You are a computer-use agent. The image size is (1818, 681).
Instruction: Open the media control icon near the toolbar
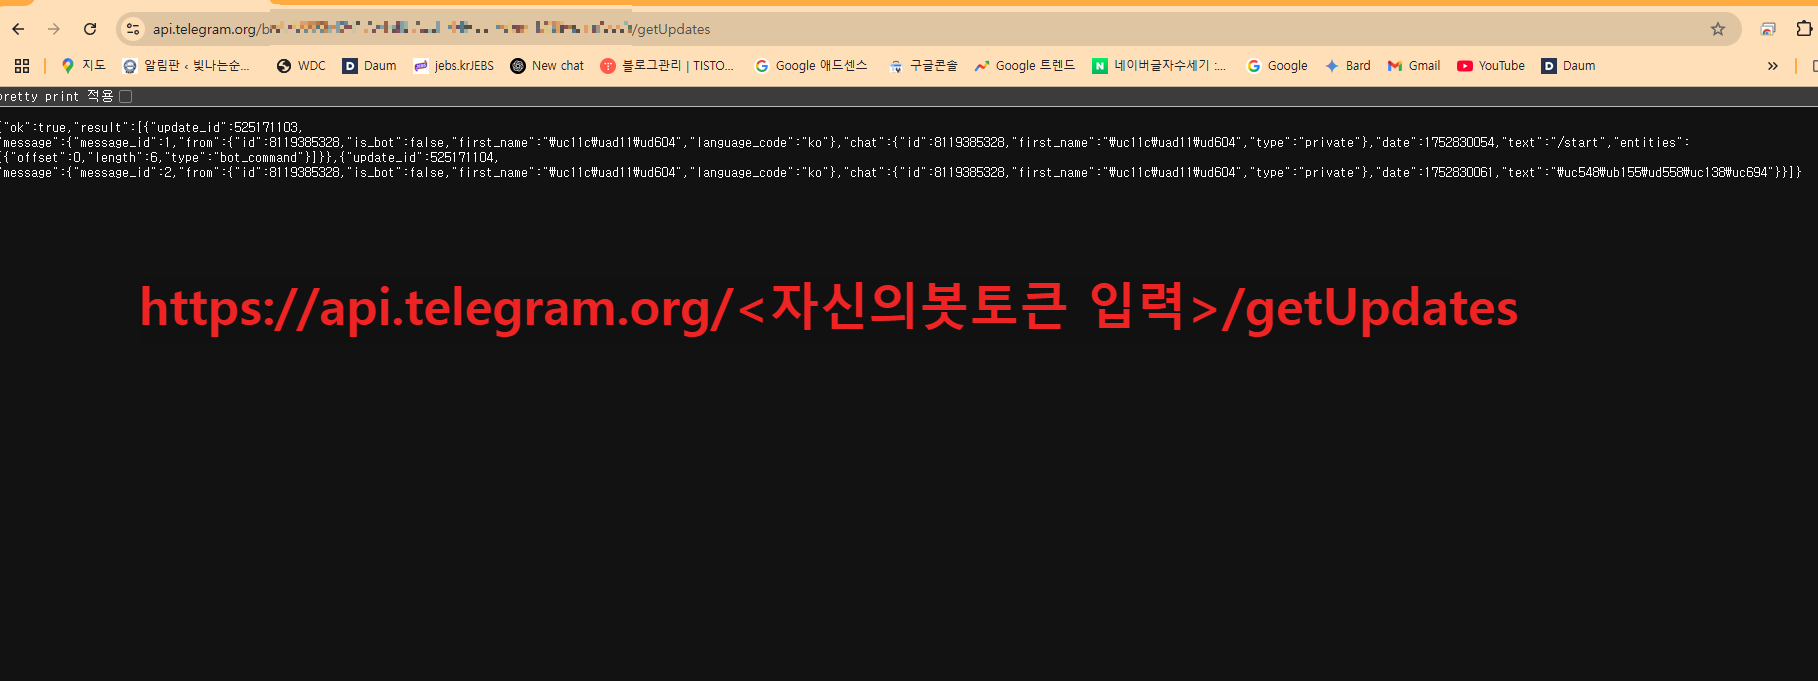pos(1768,29)
